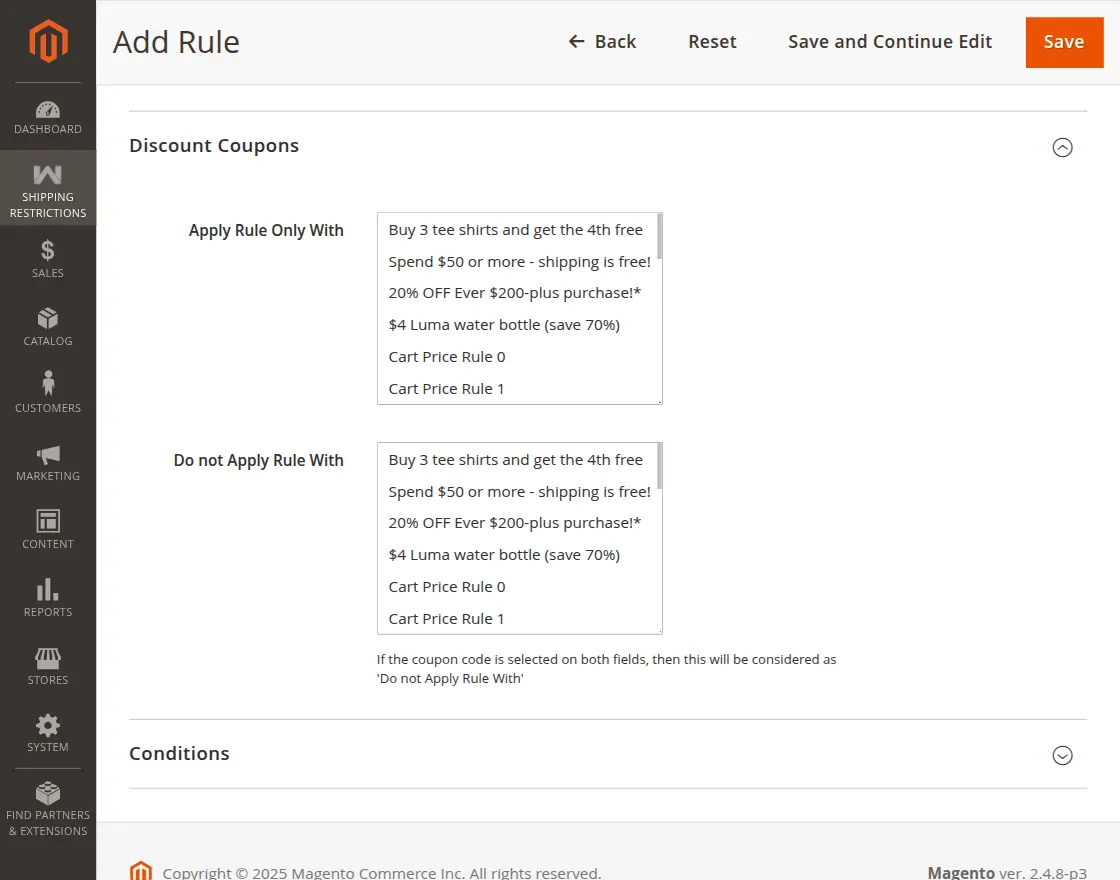The height and width of the screenshot is (880, 1120).
Task: Select 'Buy 3 tee shirts' in Do not Apply Rule With
Action: point(517,460)
